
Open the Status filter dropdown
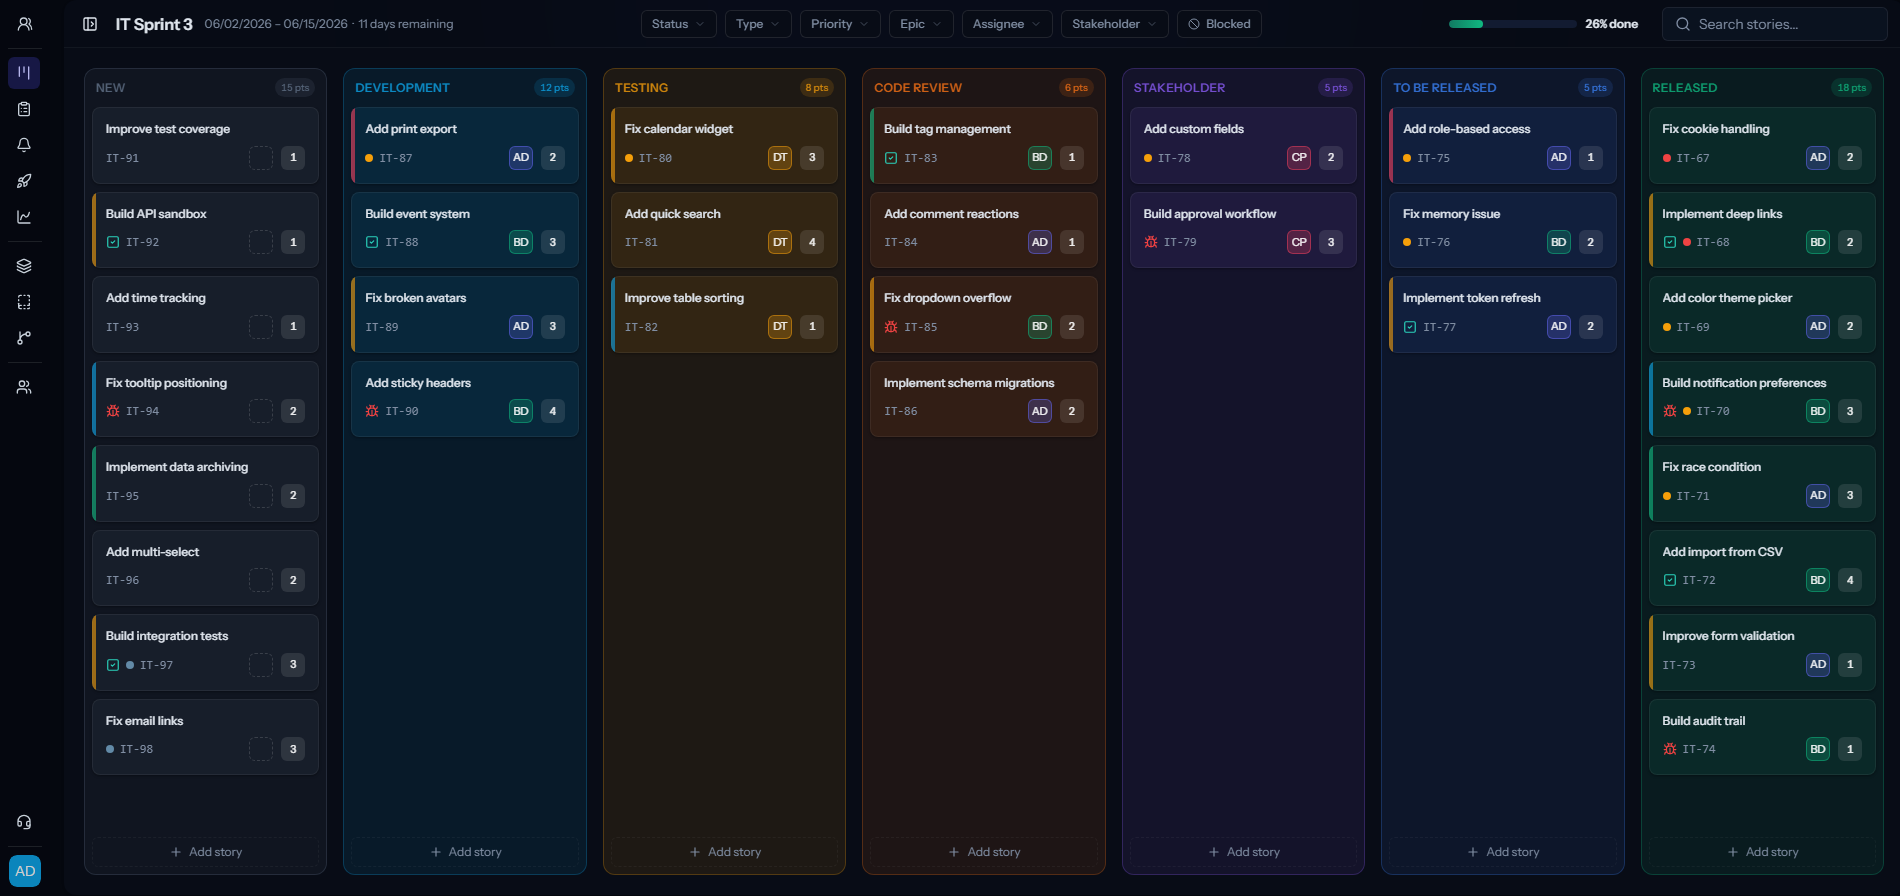(678, 24)
